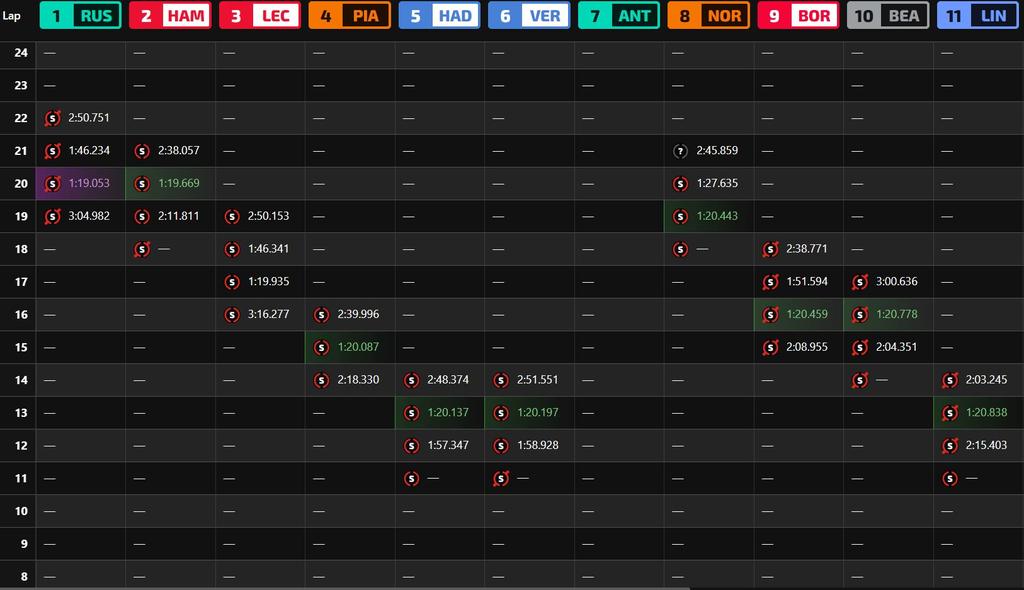This screenshot has width=1024, height=590.
Task: Click the purple lap time 1:19.053
Action: pos(89,183)
